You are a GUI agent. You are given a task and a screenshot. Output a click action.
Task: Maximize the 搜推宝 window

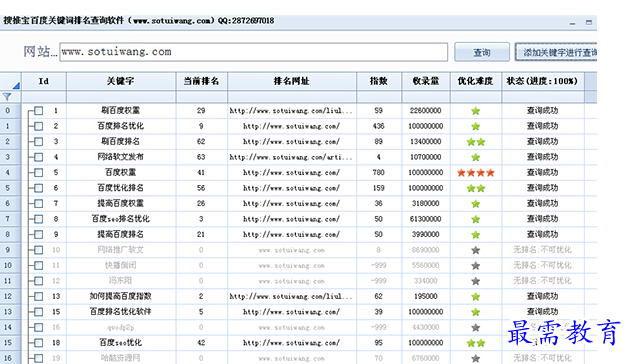pyautogui.click(x=589, y=22)
